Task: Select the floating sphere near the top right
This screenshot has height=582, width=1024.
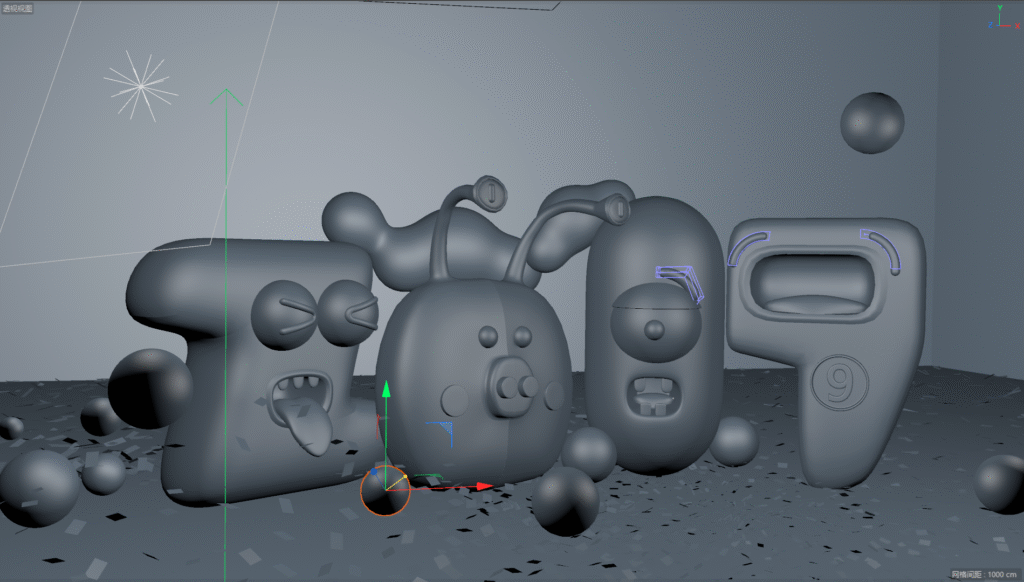Action: tap(872, 122)
